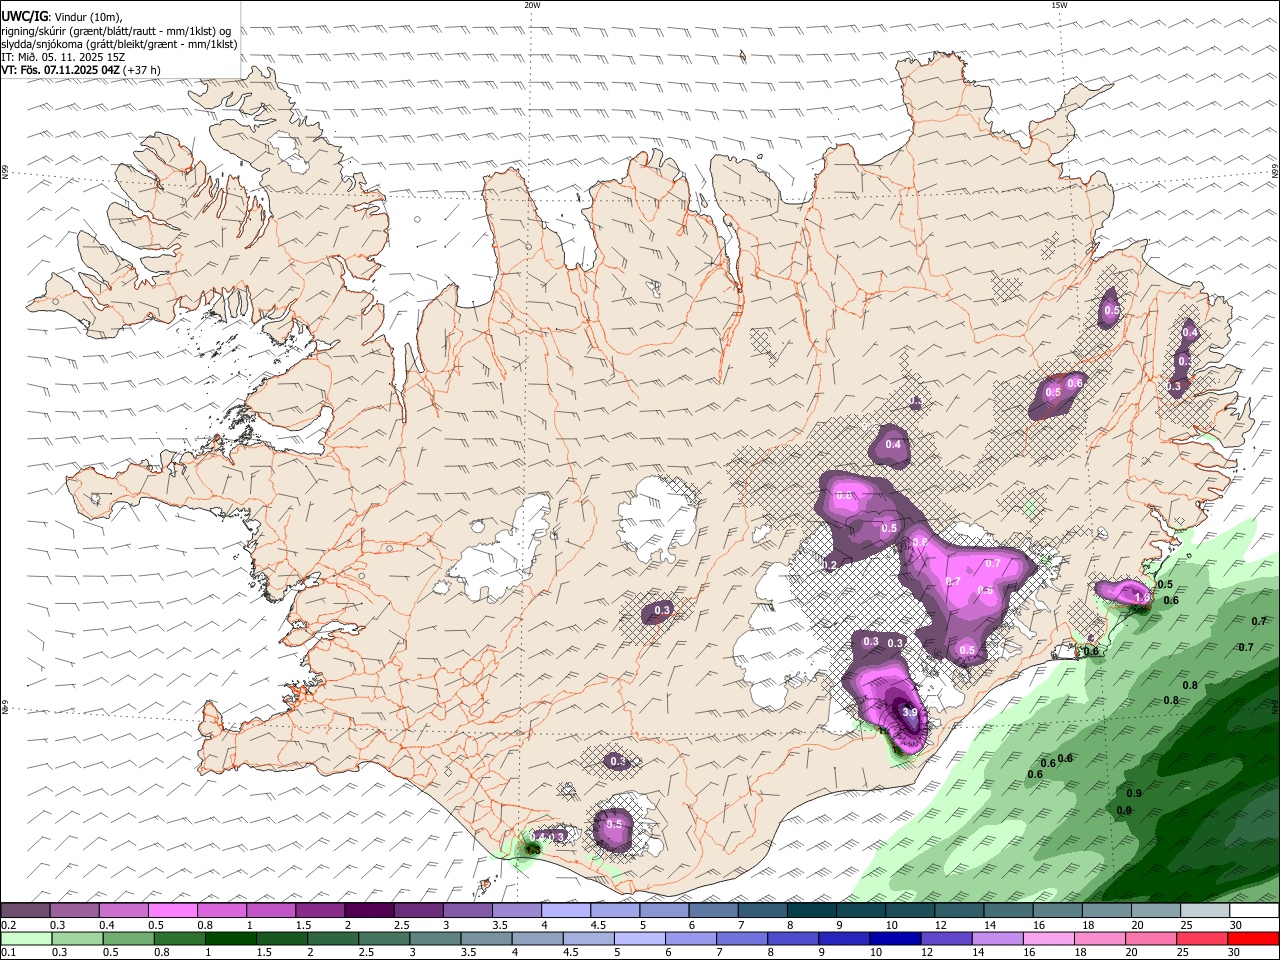This screenshot has width=1280, height=960.
Task: Click the "0.1" label under the lower legend row
Action: coord(8,953)
